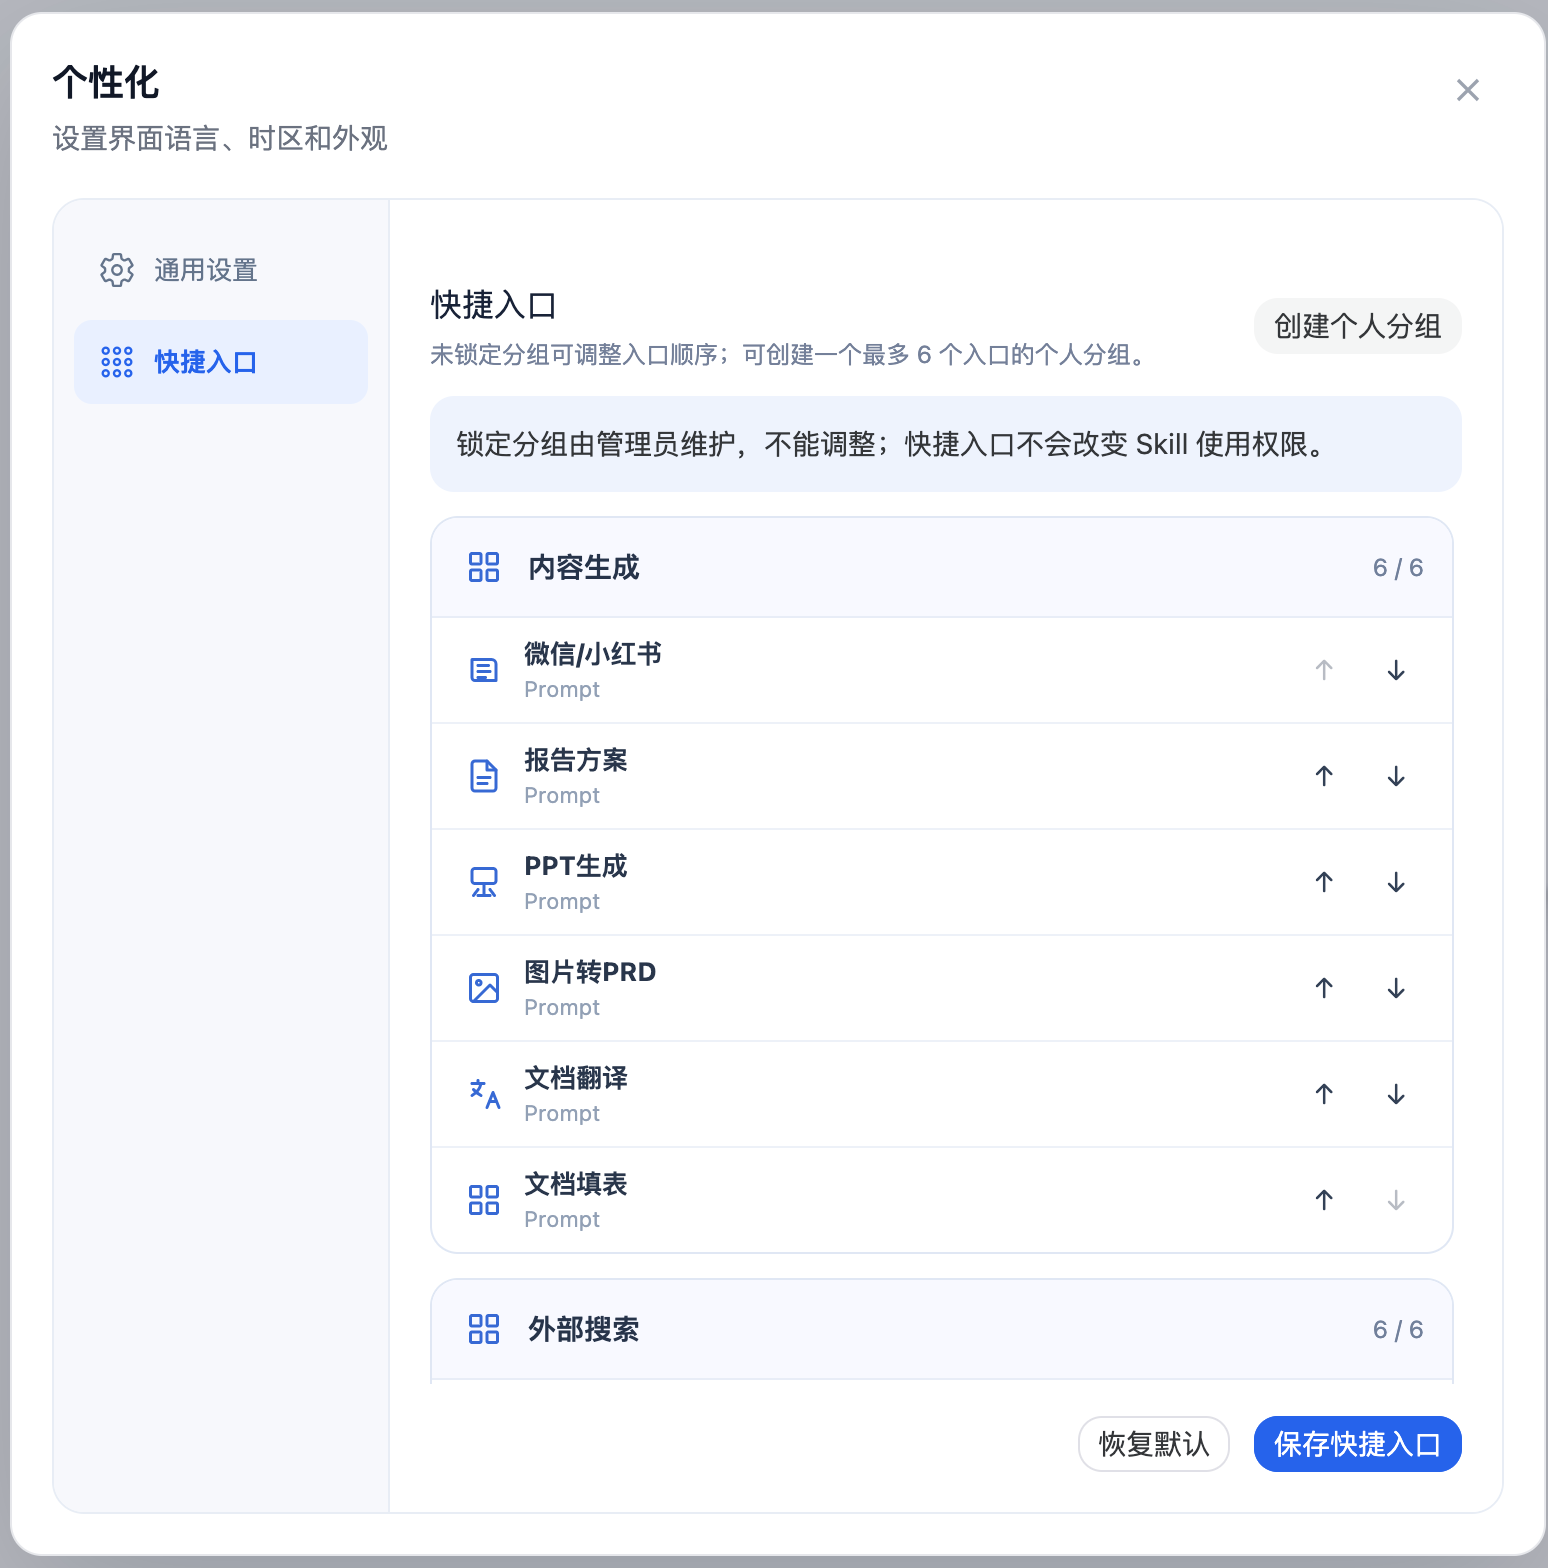1548x1568 pixels.
Task: Click 恢复默认 to reset shortcuts
Action: [1154, 1444]
